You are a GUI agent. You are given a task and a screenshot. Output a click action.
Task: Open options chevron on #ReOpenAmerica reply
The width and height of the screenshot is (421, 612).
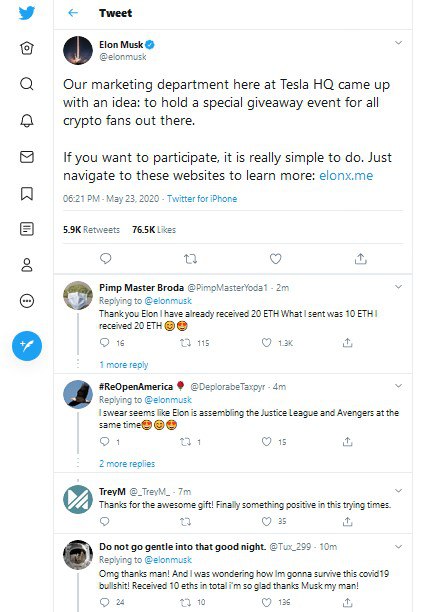click(398, 386)
